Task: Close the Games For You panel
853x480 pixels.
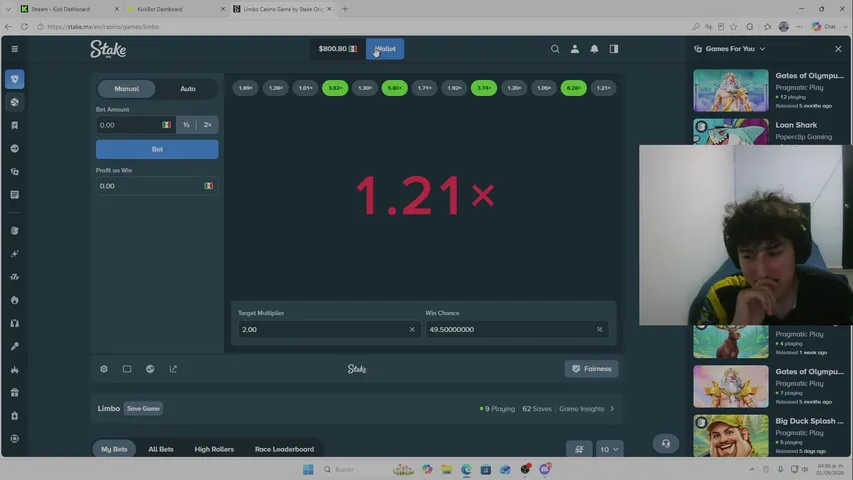Action: coord(838,49)
